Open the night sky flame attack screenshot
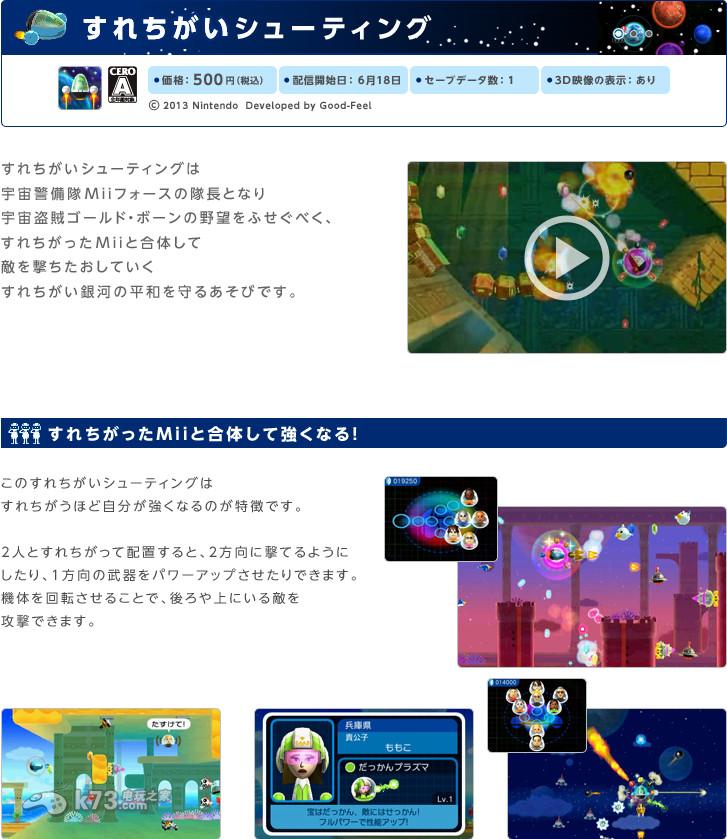The image size is (727, 839). pyautogui.click(x=640, y=790)
